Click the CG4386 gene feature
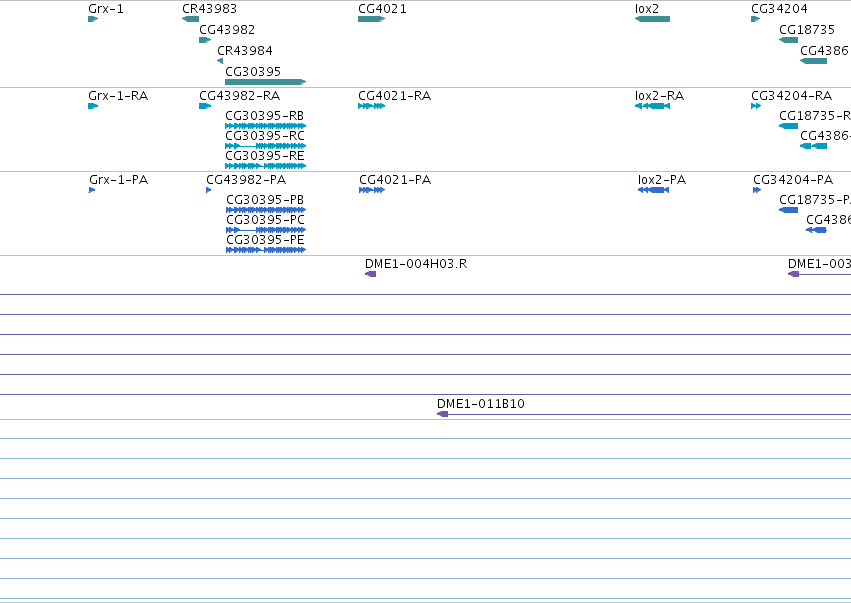851x603 pixels. pos(813,61)
